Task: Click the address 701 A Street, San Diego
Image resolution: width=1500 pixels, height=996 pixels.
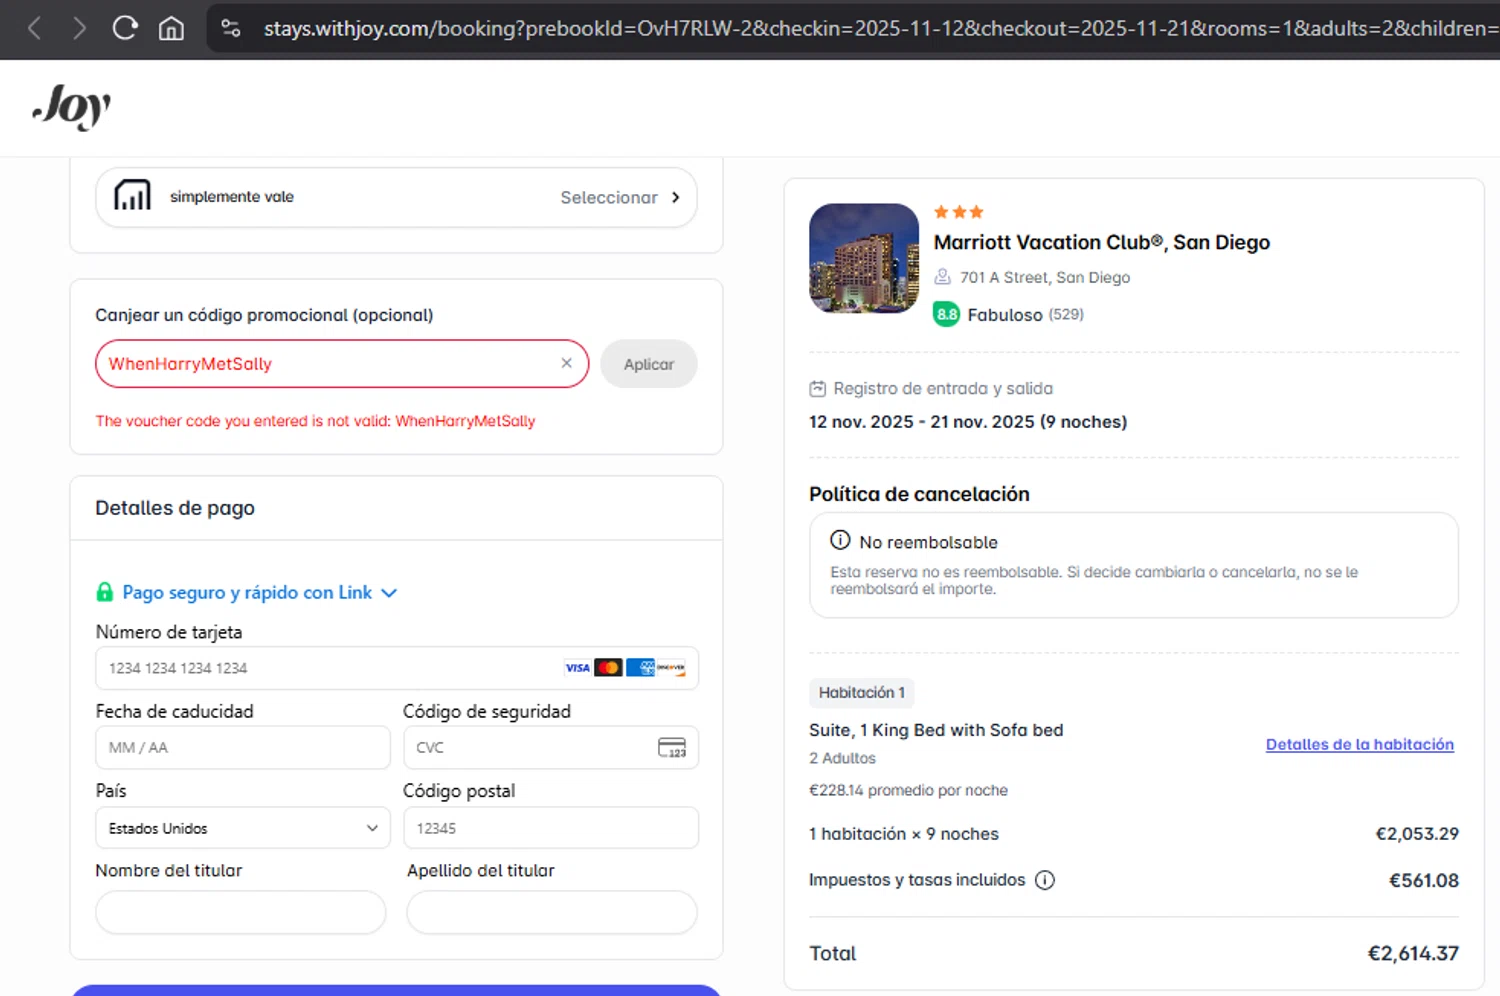Action: tap(1045, 278)
